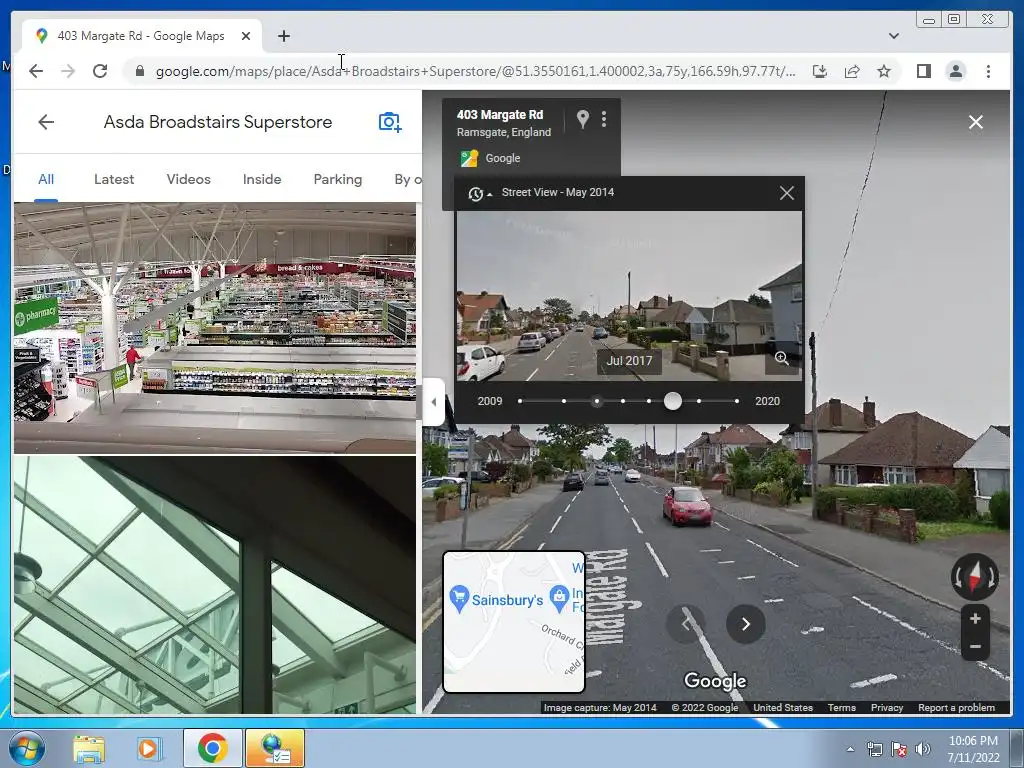Open the Sainsbury's minimap
This screenshot has height=768, width=1024.
[x=514, y=622]
